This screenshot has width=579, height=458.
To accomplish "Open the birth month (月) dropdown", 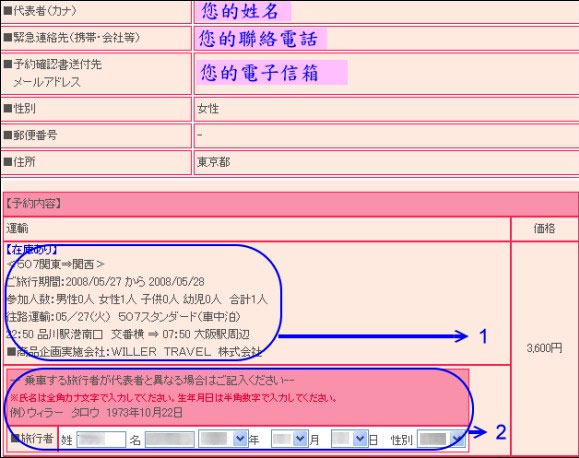I will point(289,439).
